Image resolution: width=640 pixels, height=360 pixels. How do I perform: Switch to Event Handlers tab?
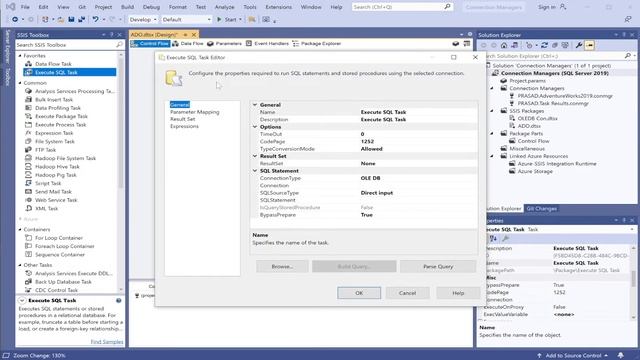[x=267, y=44]
